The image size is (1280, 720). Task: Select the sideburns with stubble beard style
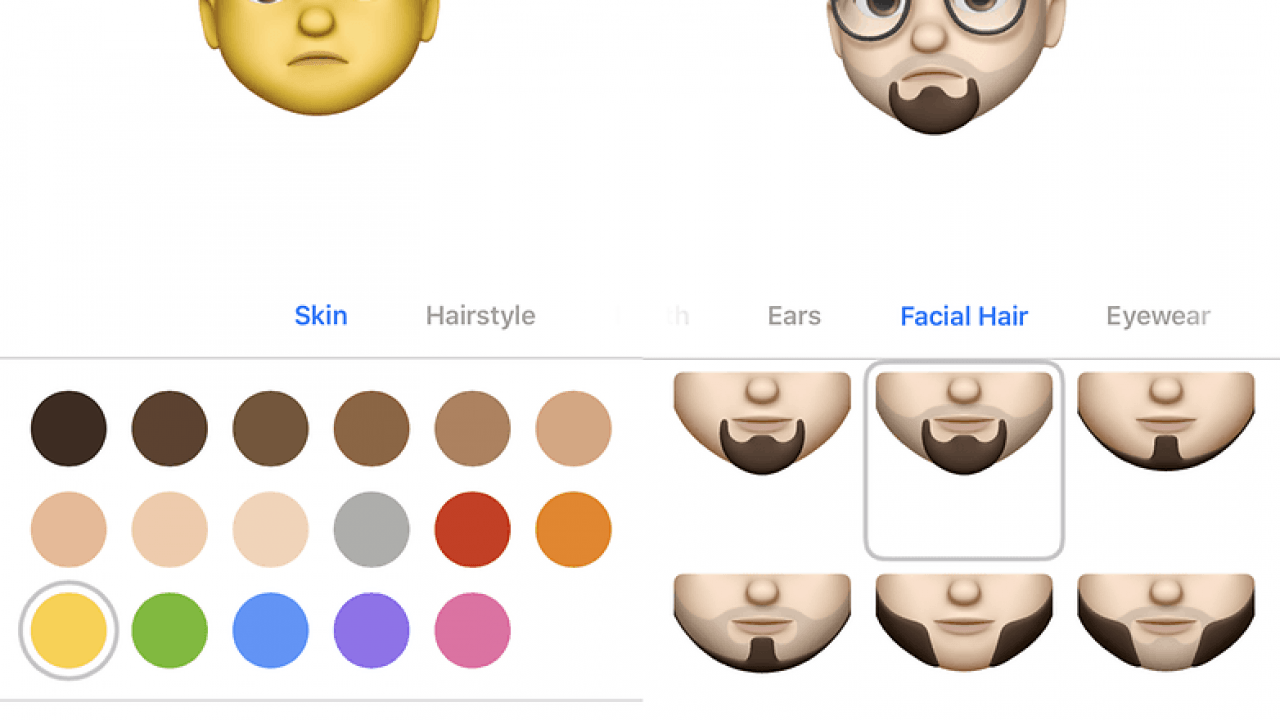click(x=1166, y=623)
